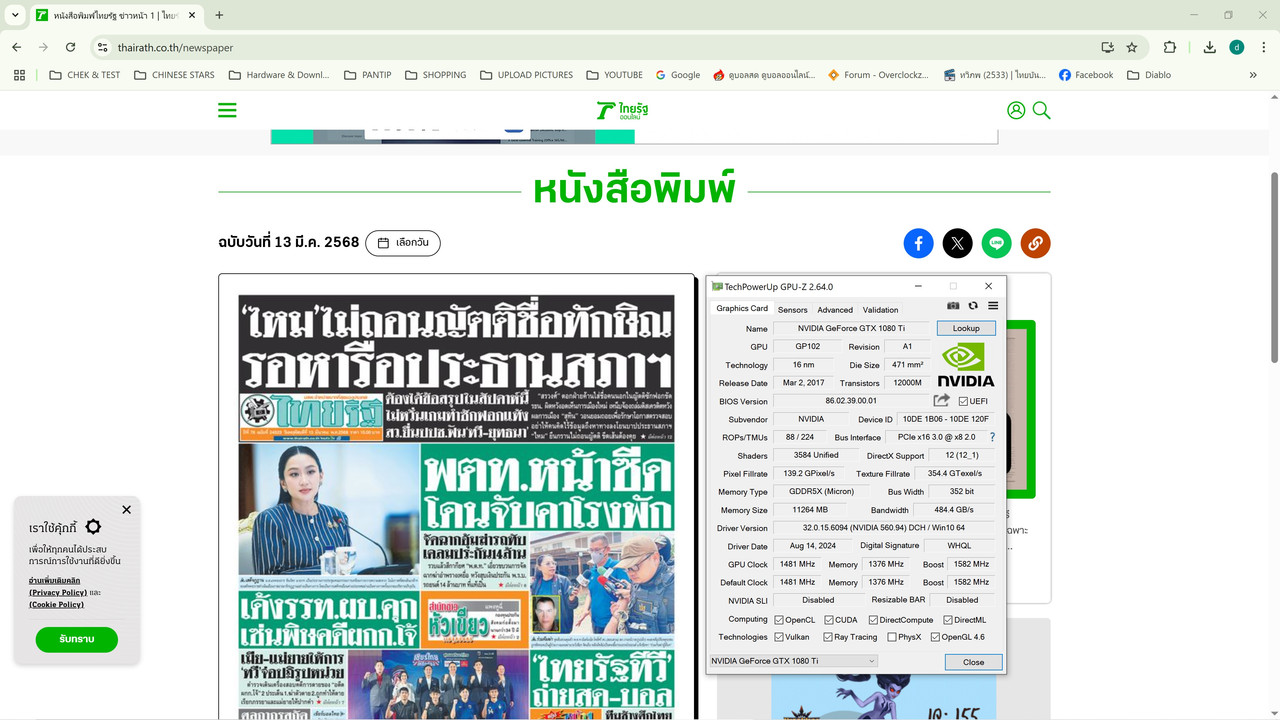Switch to the Sensors tab
This screenshot has width=1280, height=720.
pyautogui.click(x=792, y=310)
